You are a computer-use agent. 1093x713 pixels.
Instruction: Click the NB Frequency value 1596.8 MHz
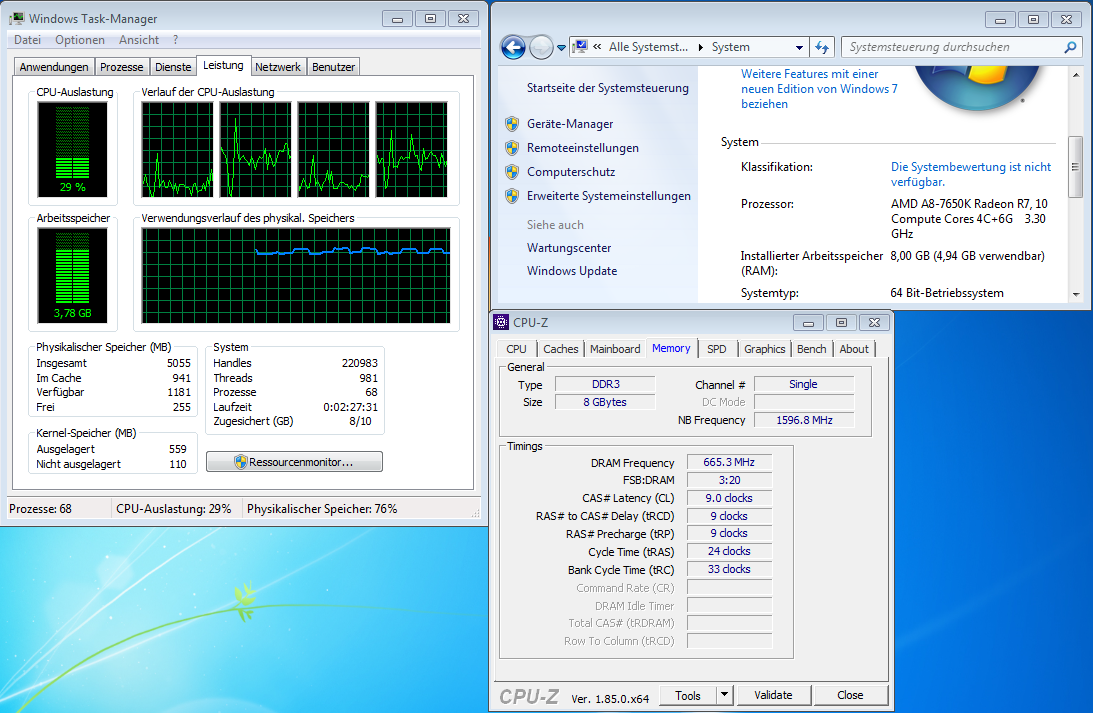[804, 420]
